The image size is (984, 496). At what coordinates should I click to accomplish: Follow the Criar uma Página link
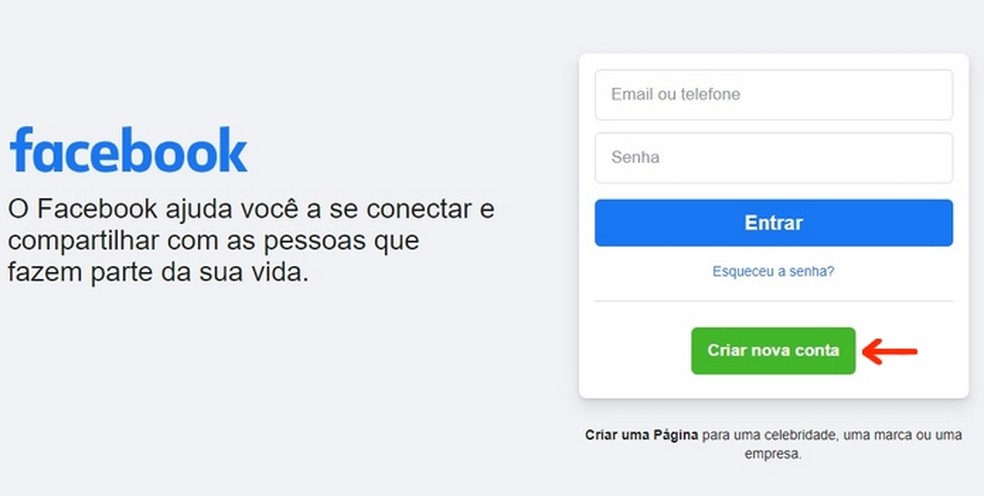coord(641,436)
